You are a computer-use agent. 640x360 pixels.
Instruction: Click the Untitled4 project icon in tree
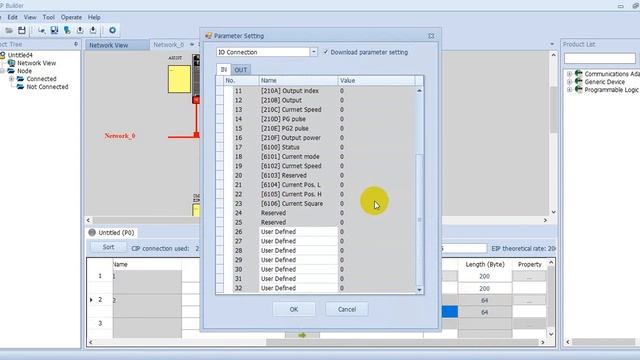coord(3,55)
